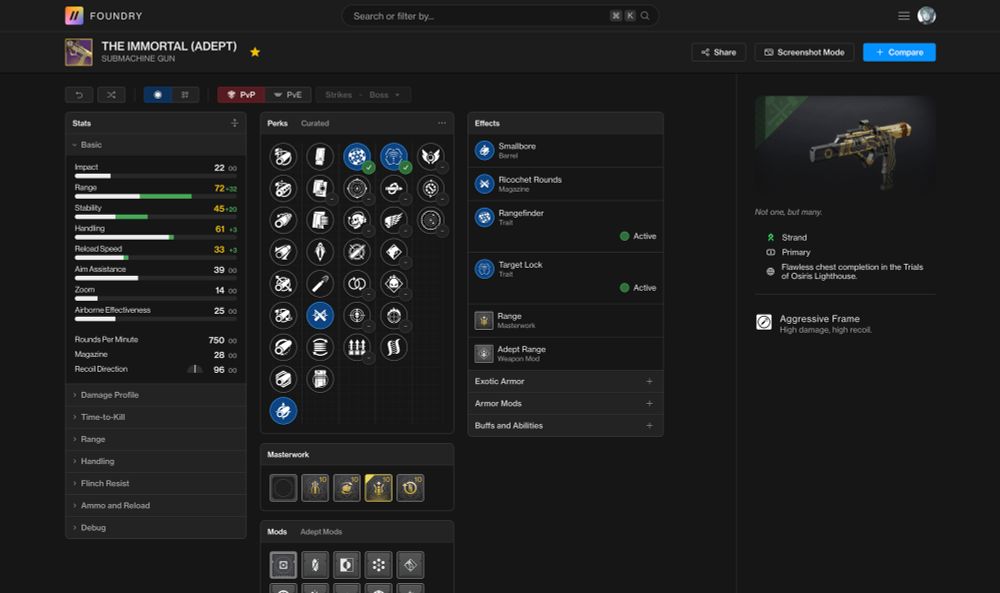Viewport: 1000px width, 593px height.
Task: Switch to the Curated perks tab
Action: 315,124
